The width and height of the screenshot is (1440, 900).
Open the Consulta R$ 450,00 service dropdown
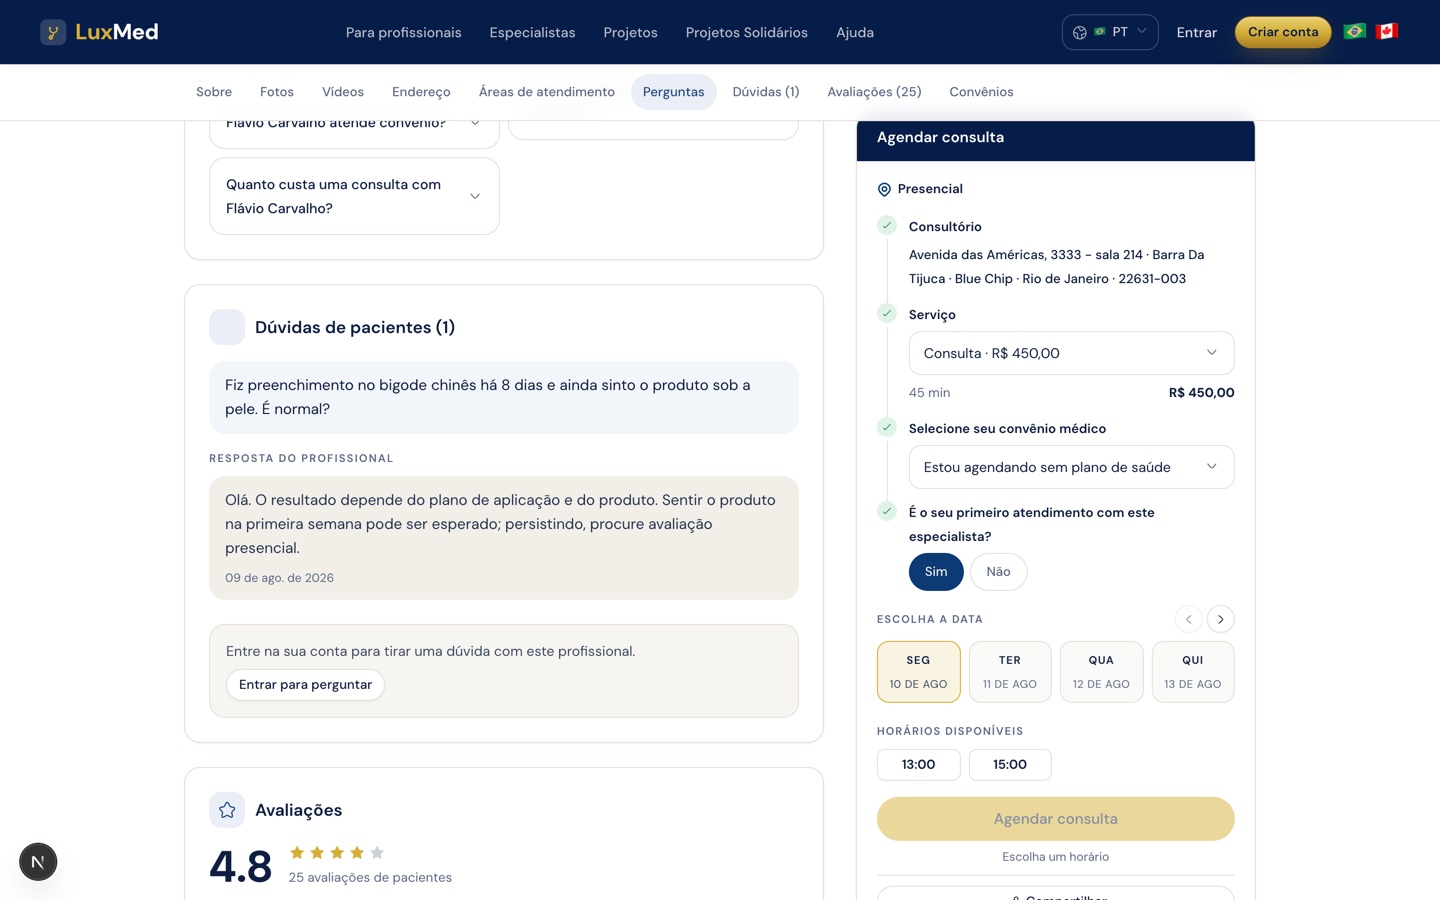point(1071,353)
